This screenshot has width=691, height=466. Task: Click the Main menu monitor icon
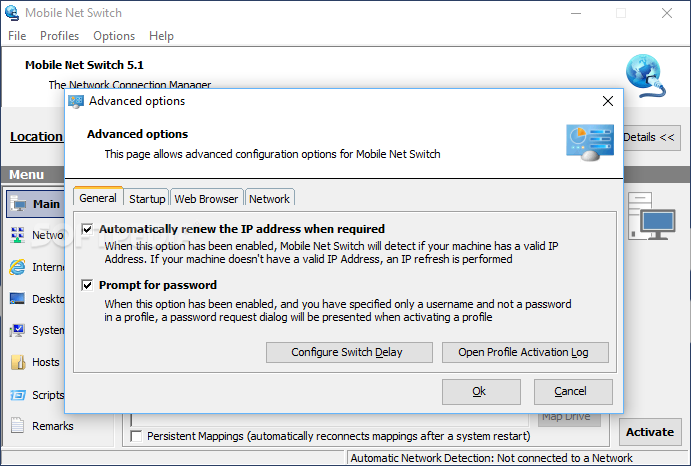19,204
